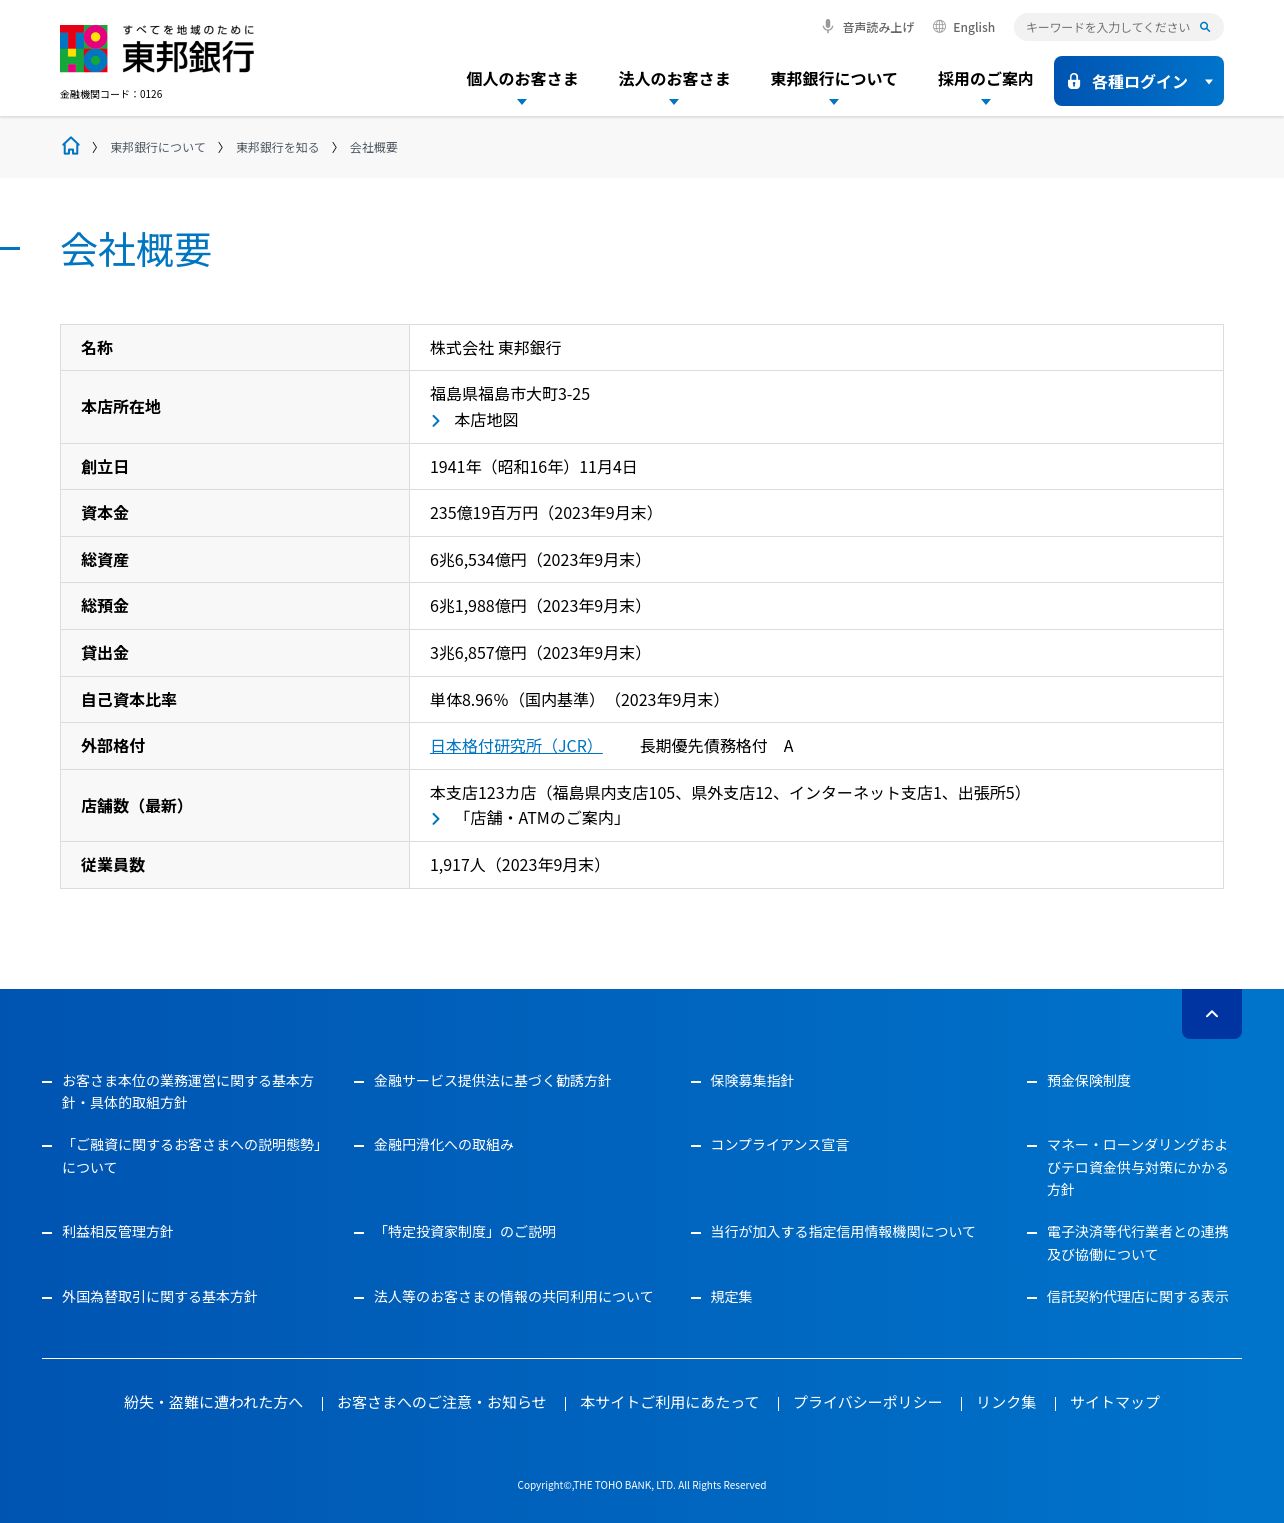Open マネー・ローンダリング対策 policy link

click(1138, 1167)
